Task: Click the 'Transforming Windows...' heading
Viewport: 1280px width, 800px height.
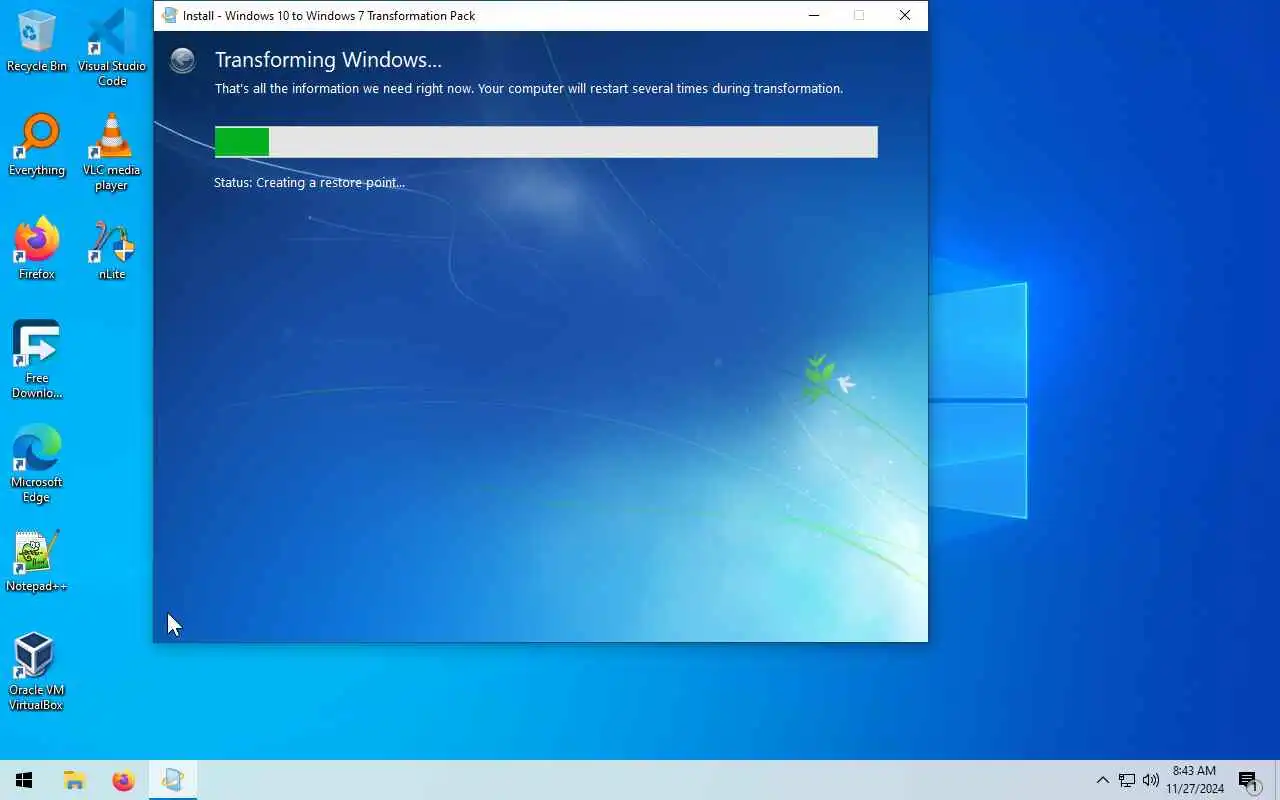Action: (x=328, y=60)
